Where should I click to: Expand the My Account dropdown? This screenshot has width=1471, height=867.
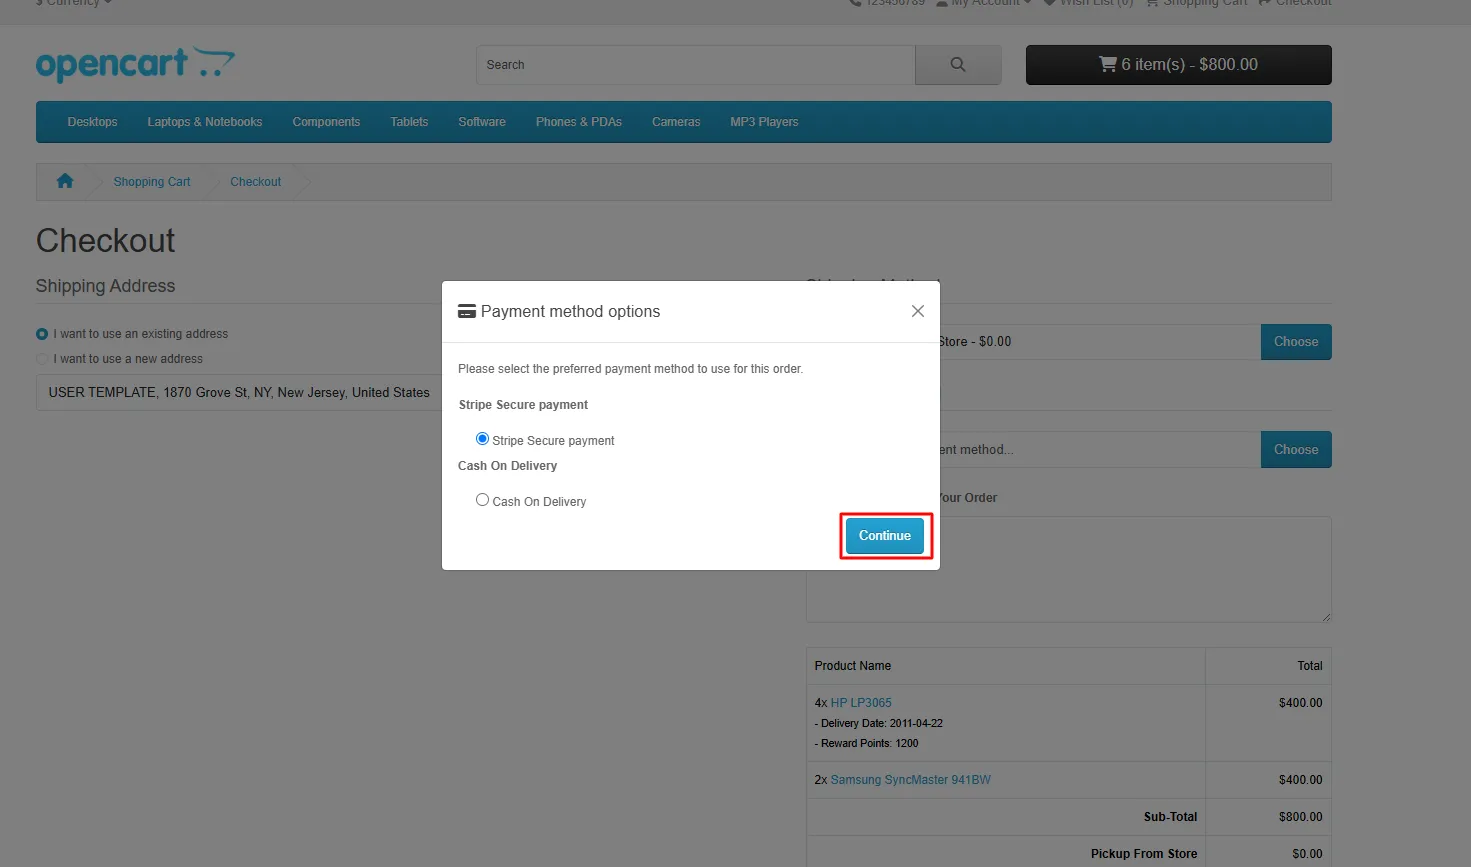point(984,3)
